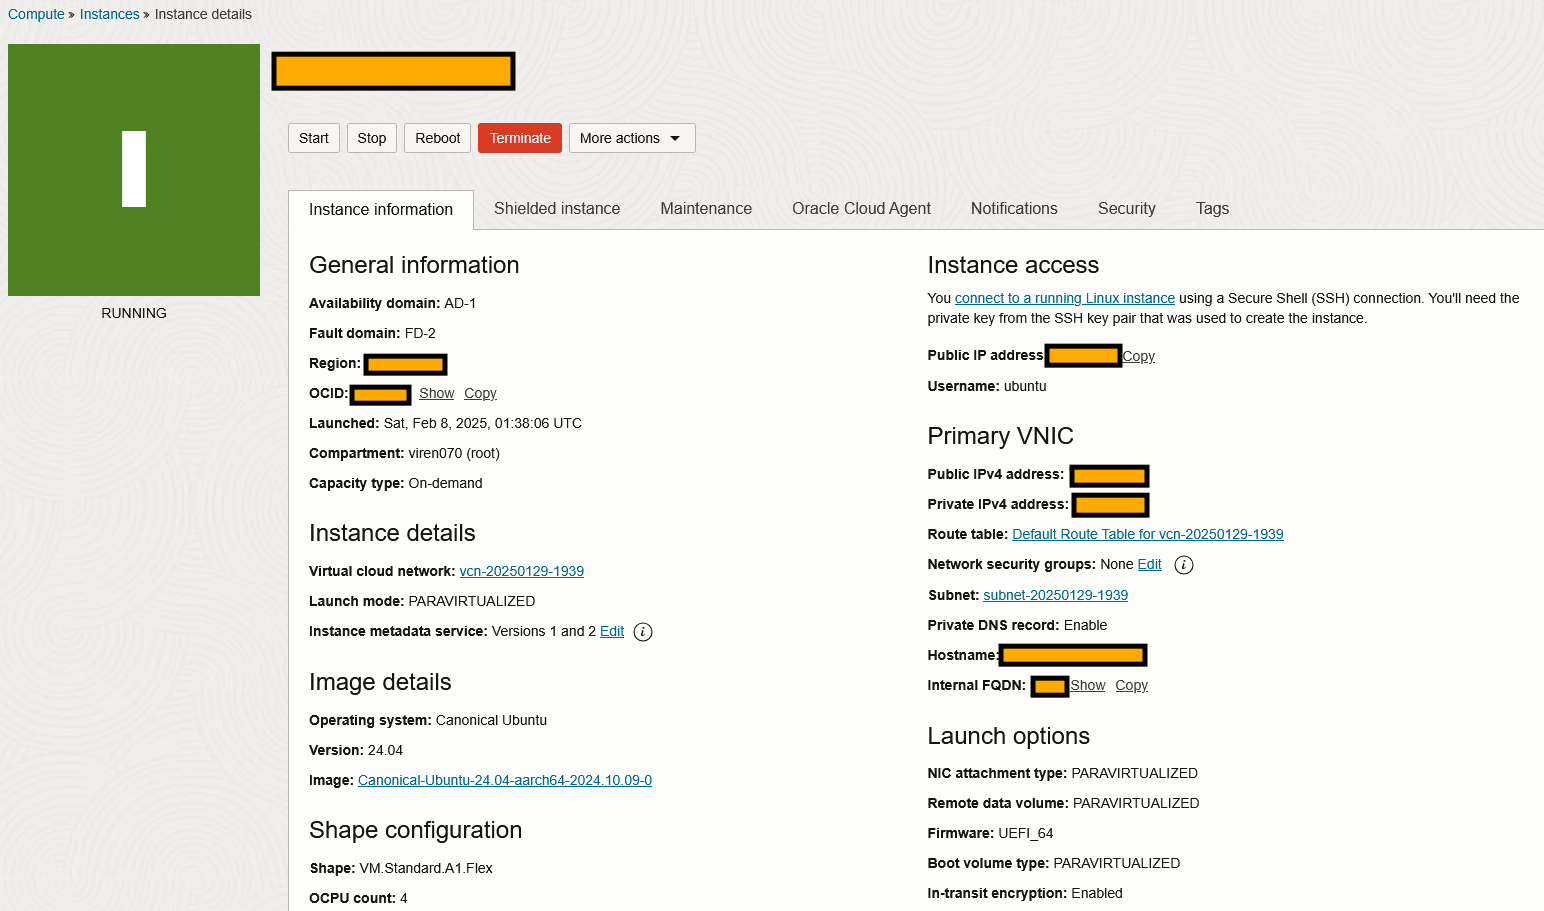Click the 'Canonical Ubuntu' operating system value
Viewport: 1544px width, 911px height.
point(491,720)
